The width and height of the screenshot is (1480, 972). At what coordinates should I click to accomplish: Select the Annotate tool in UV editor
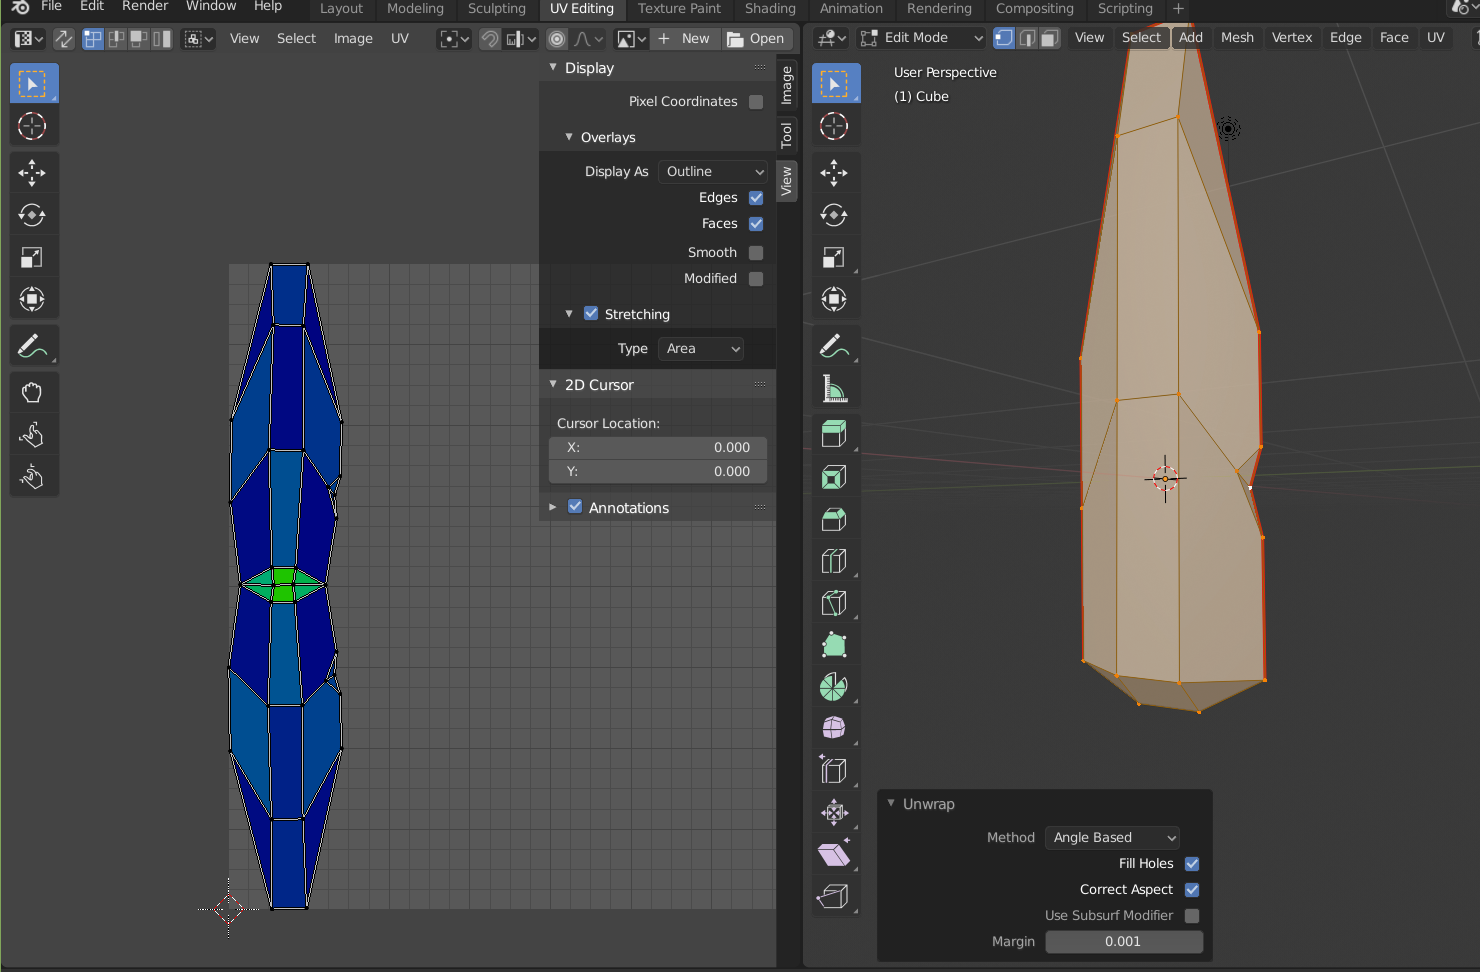pos(32,347)
